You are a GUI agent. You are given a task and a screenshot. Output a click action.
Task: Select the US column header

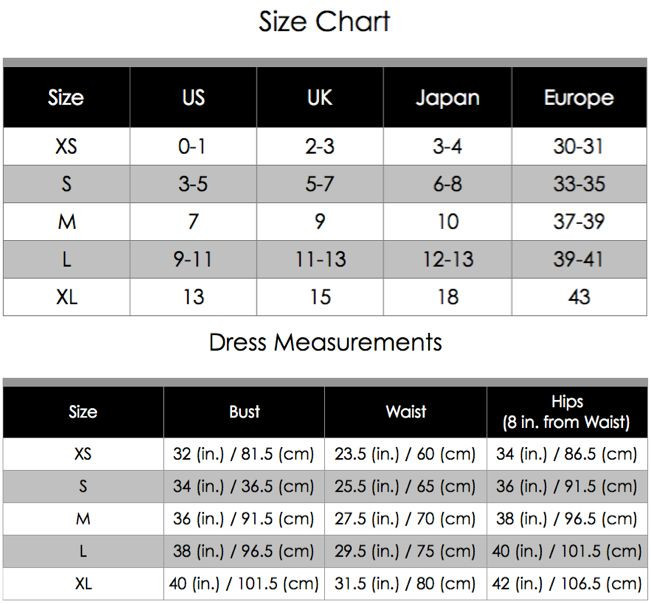tap(193, 97)
